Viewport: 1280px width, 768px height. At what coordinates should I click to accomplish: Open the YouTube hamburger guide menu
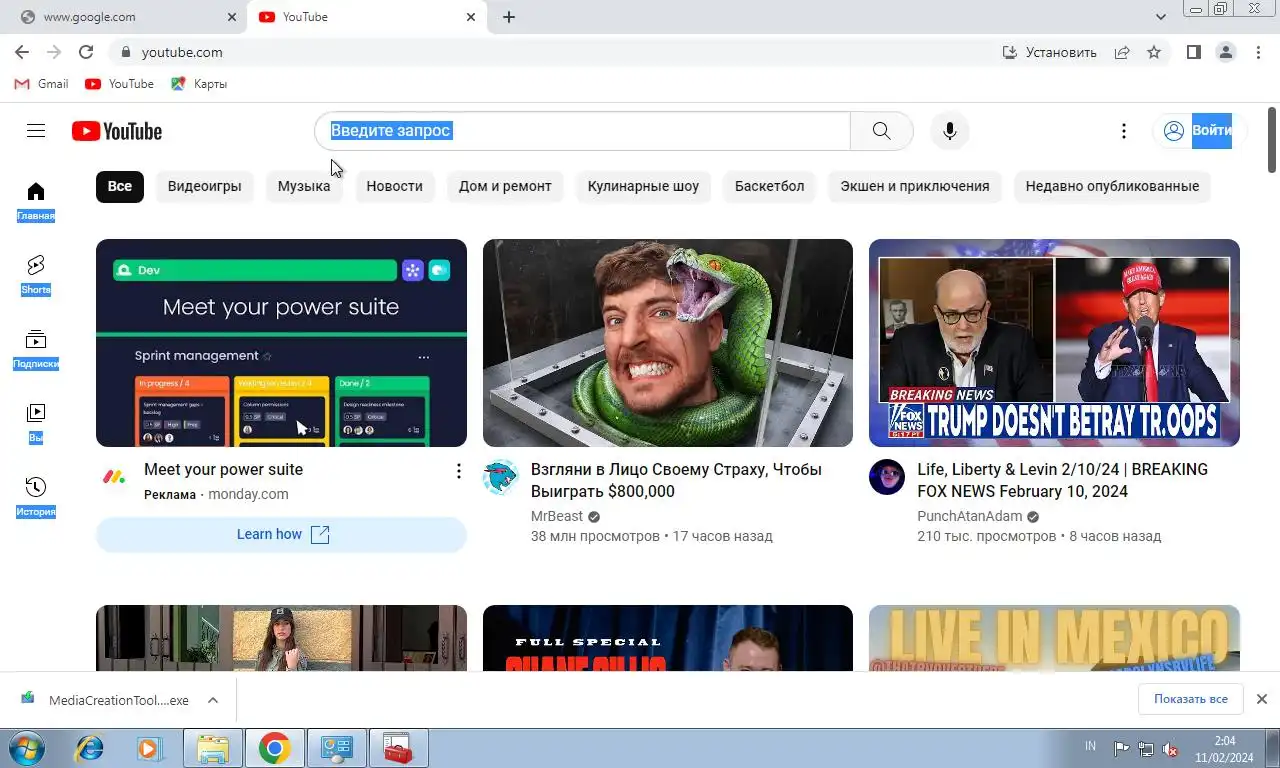point(36,131)
